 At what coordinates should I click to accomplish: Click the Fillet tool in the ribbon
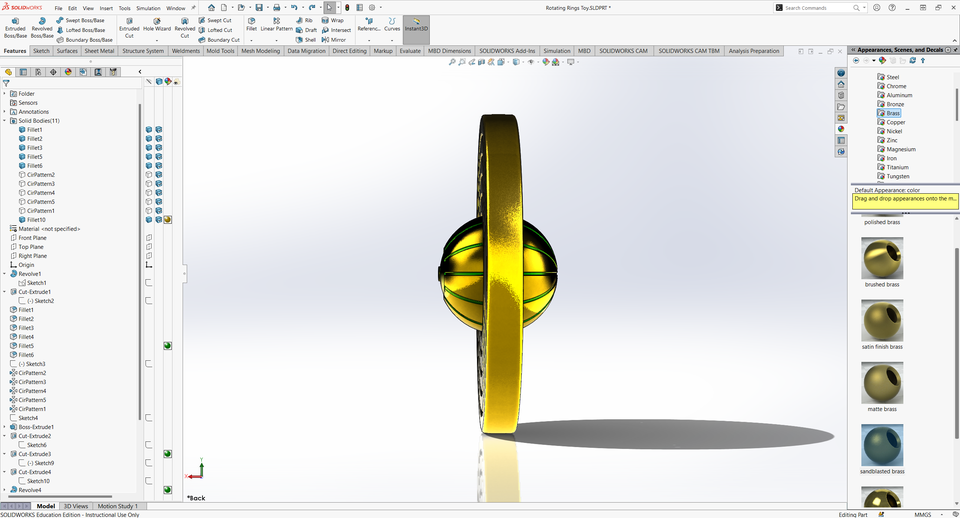(x=252, y=24)
